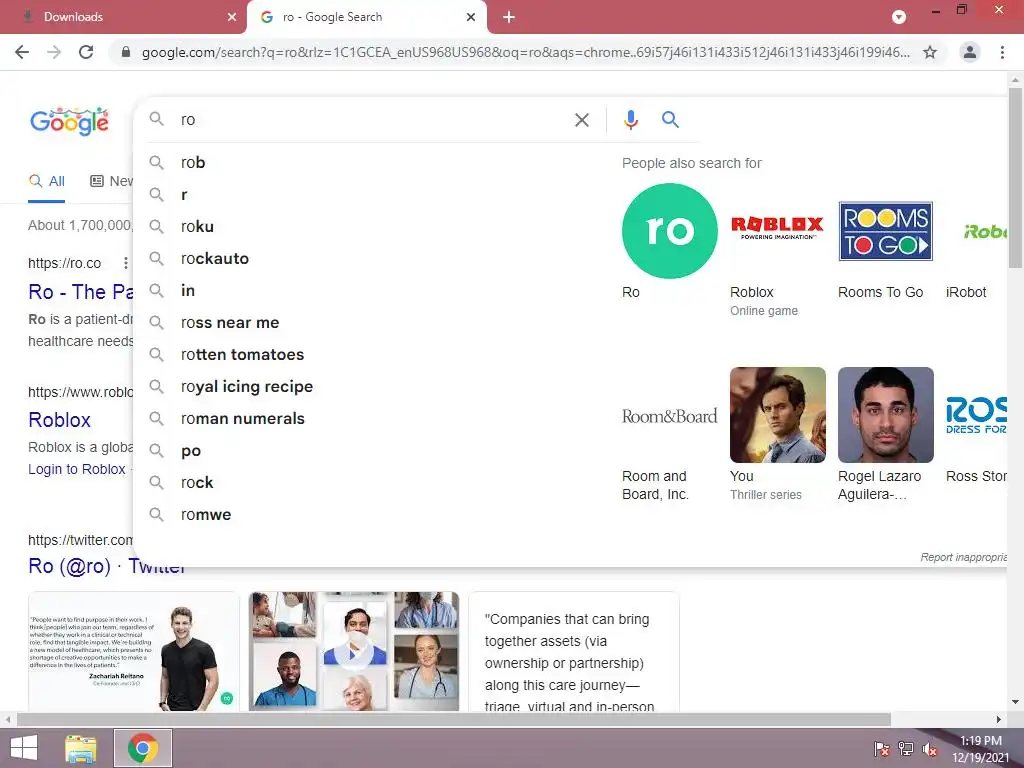
Task: Switch to the Downloads tab
Action: pyautogui.click(x=123, y=17)
